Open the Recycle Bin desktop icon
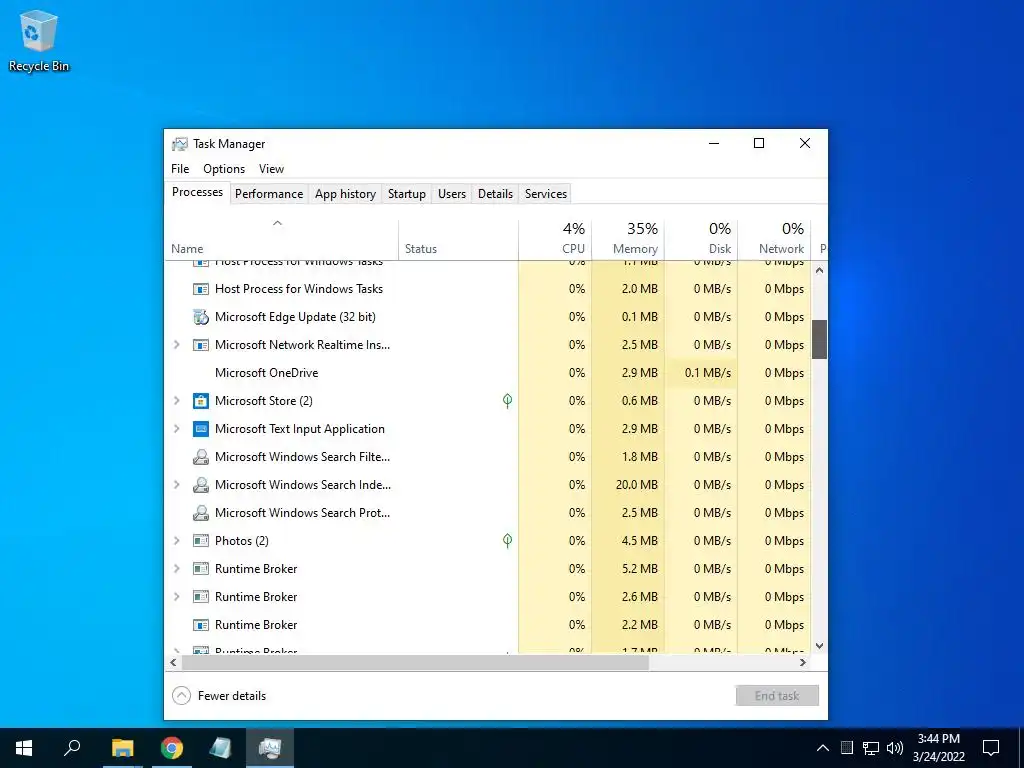Image resolution: width=1024 pixels, height=768 pixels. [x=39, y=40]
